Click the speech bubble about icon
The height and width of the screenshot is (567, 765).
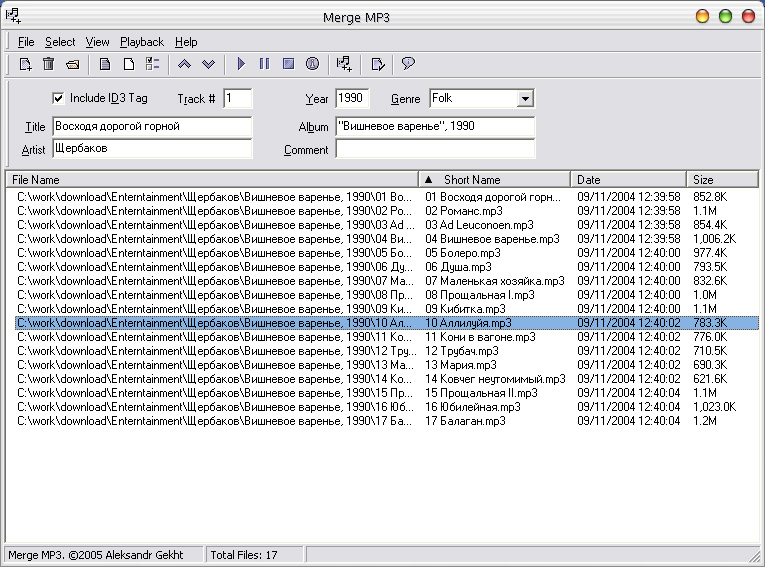pyautogui.click(x=408, y=64)
